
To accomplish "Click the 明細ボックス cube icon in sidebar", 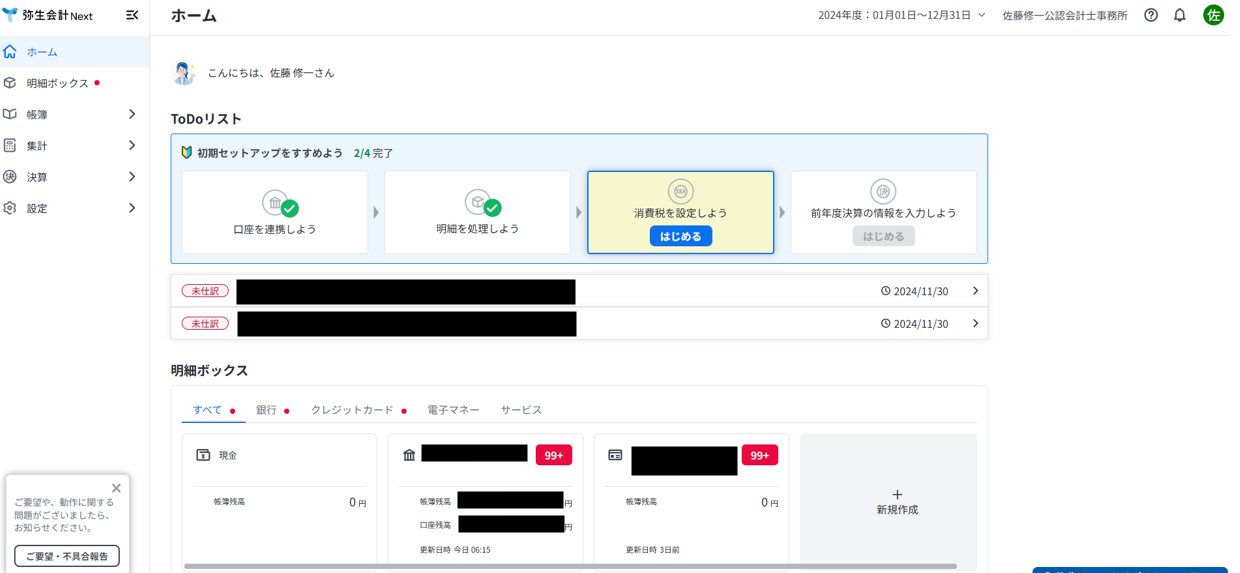I will pos(10,83).
